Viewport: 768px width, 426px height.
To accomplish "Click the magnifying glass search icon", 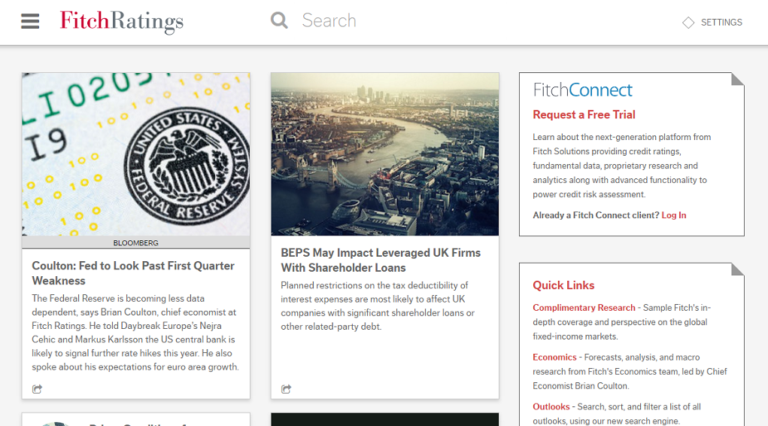I will [x=279, y=21].
